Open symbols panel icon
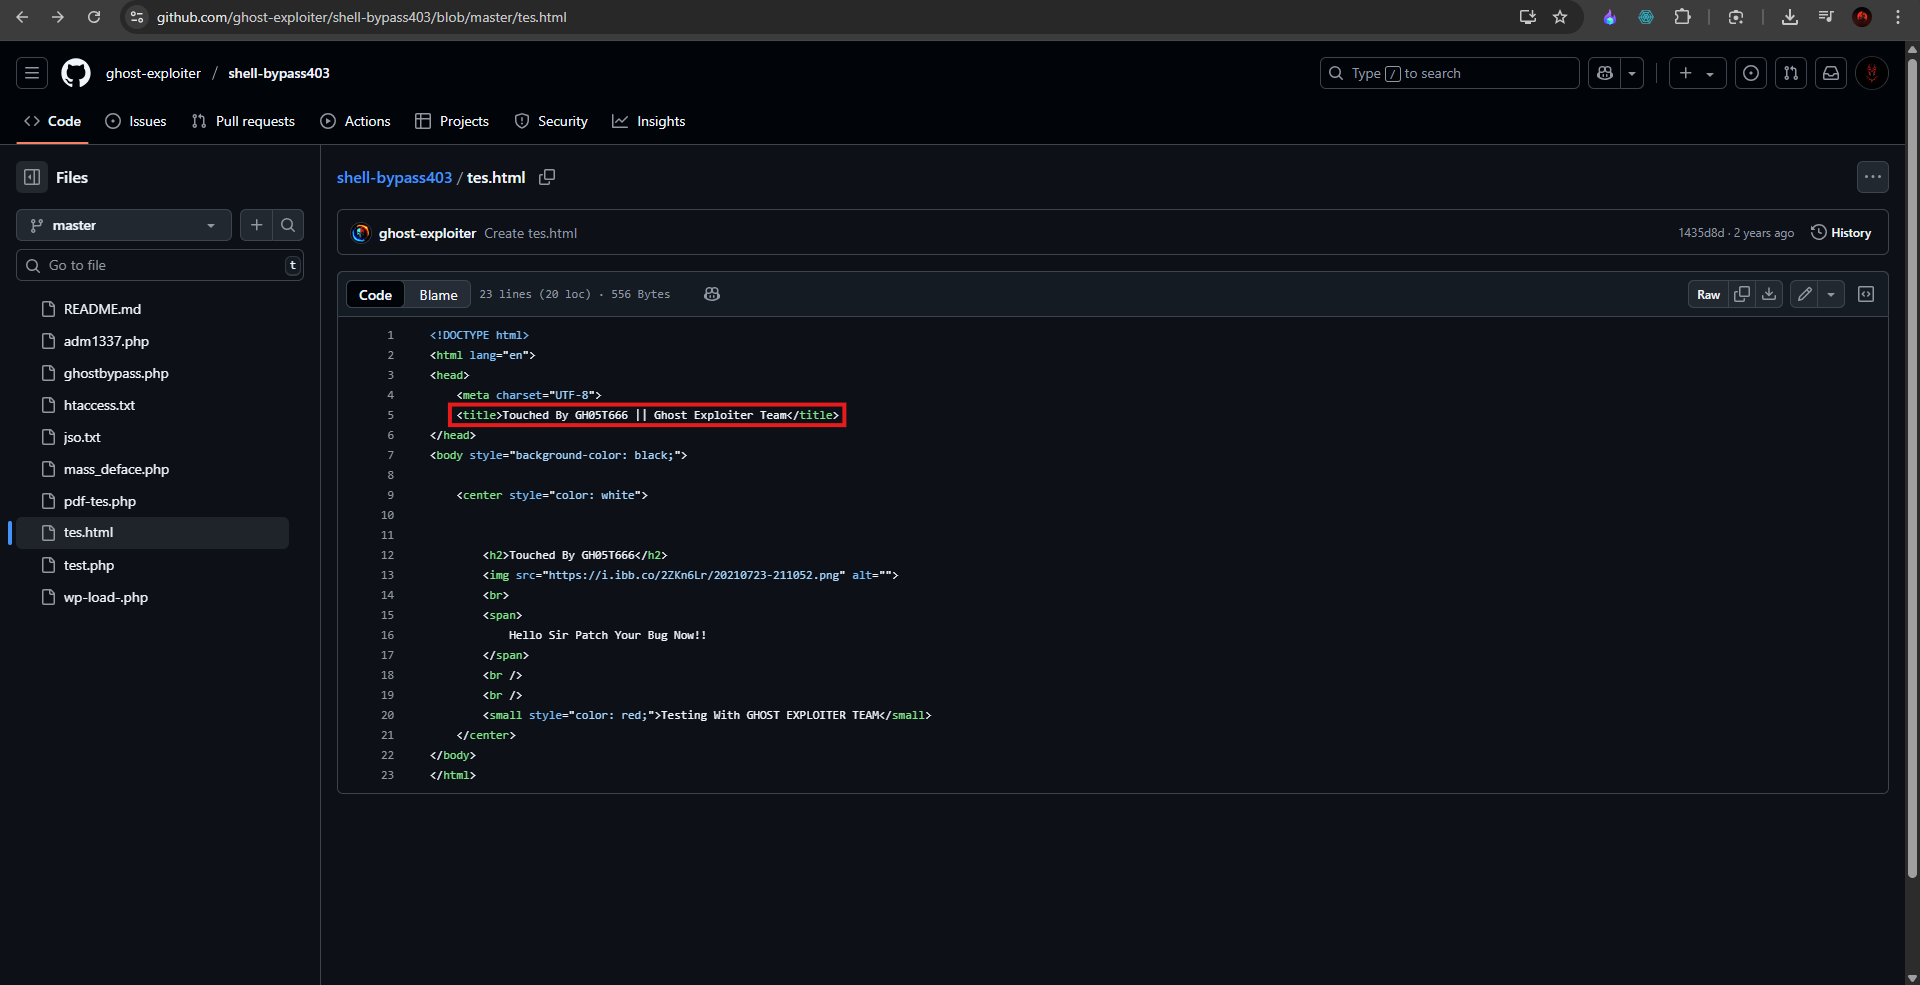The height and width of the screenshot is (985, 1920). click(x=1866, y=294)
